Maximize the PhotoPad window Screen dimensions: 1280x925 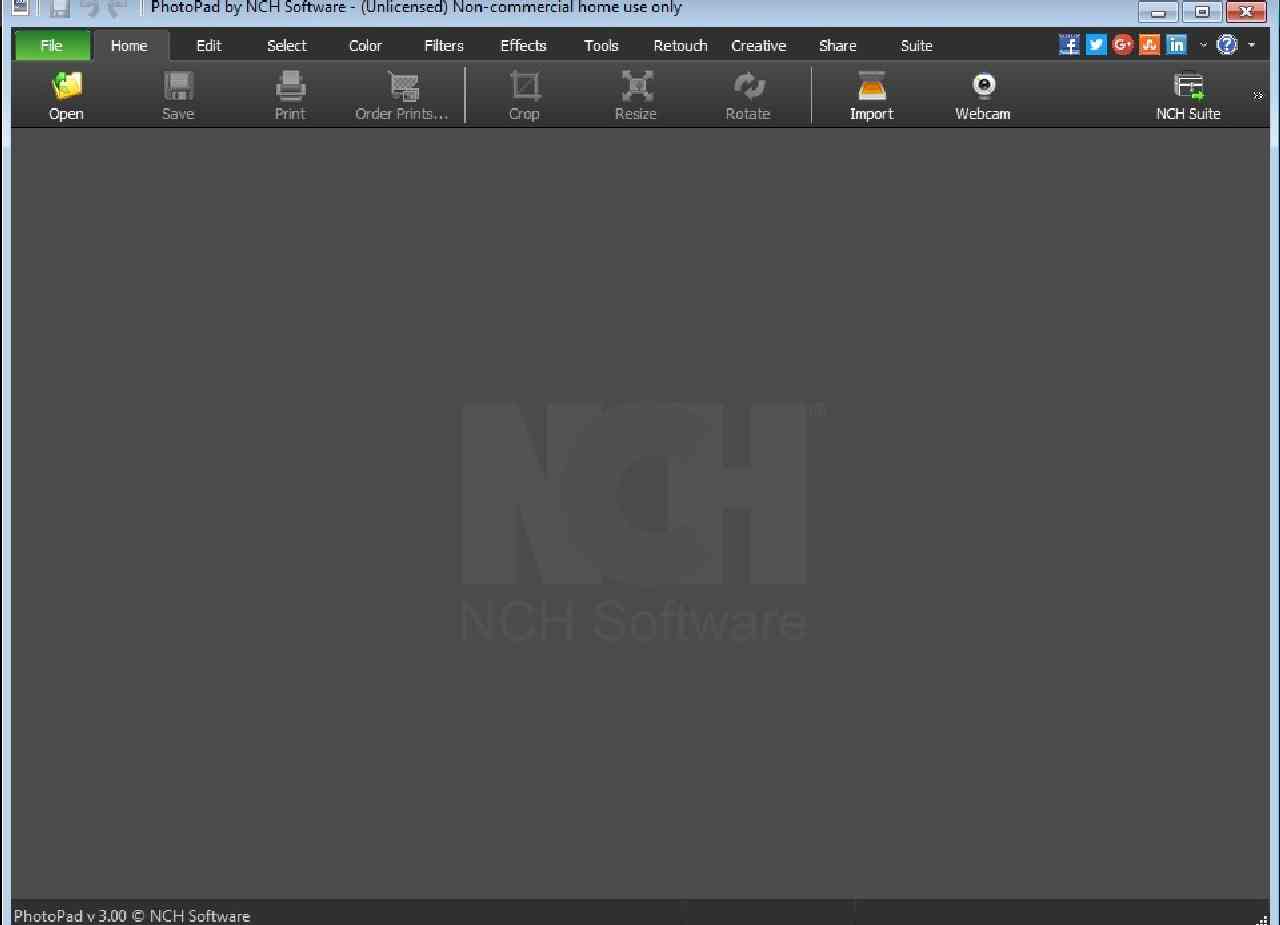[x=1201, y=13]
